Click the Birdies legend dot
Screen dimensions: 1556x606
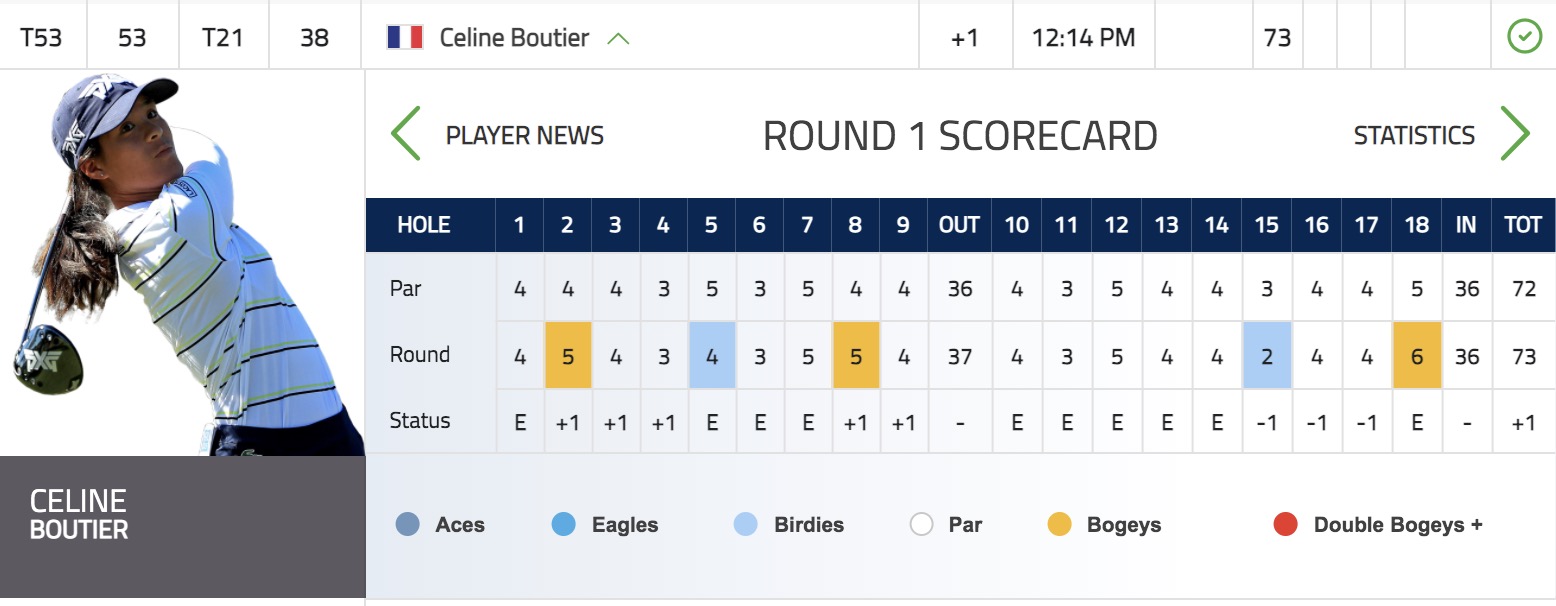tap(746, 524)
